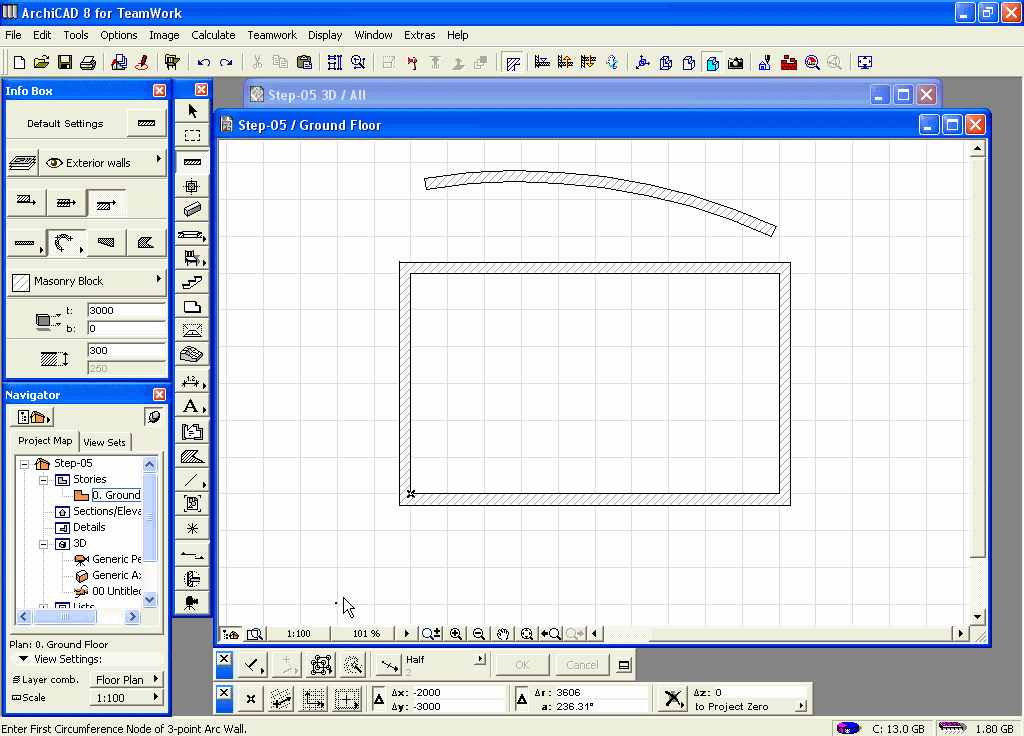Screen dimensions: 1024x736
Task: Toggle the delta x relative coordinate button
Action: point(380,698)
